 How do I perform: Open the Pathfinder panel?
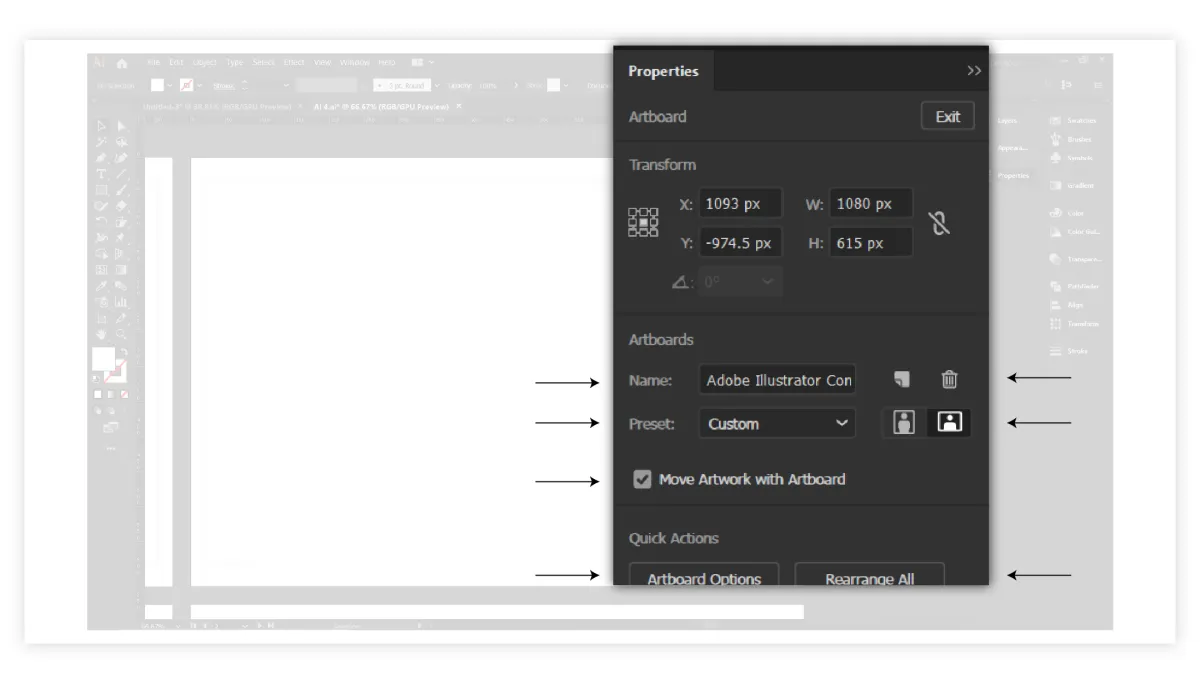(x=1075, y=287)
